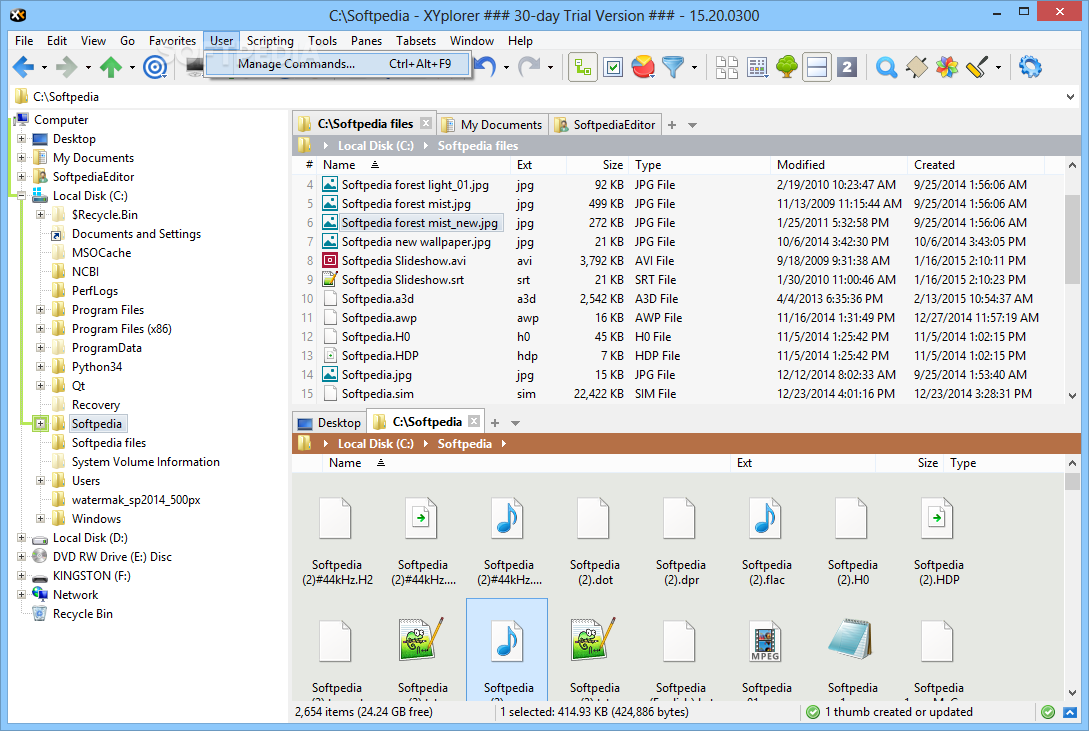The height and width of the screenshot is (731, 1089).
Task: Open dropdown arrow beside filter funnel
Action: [694, 68]
